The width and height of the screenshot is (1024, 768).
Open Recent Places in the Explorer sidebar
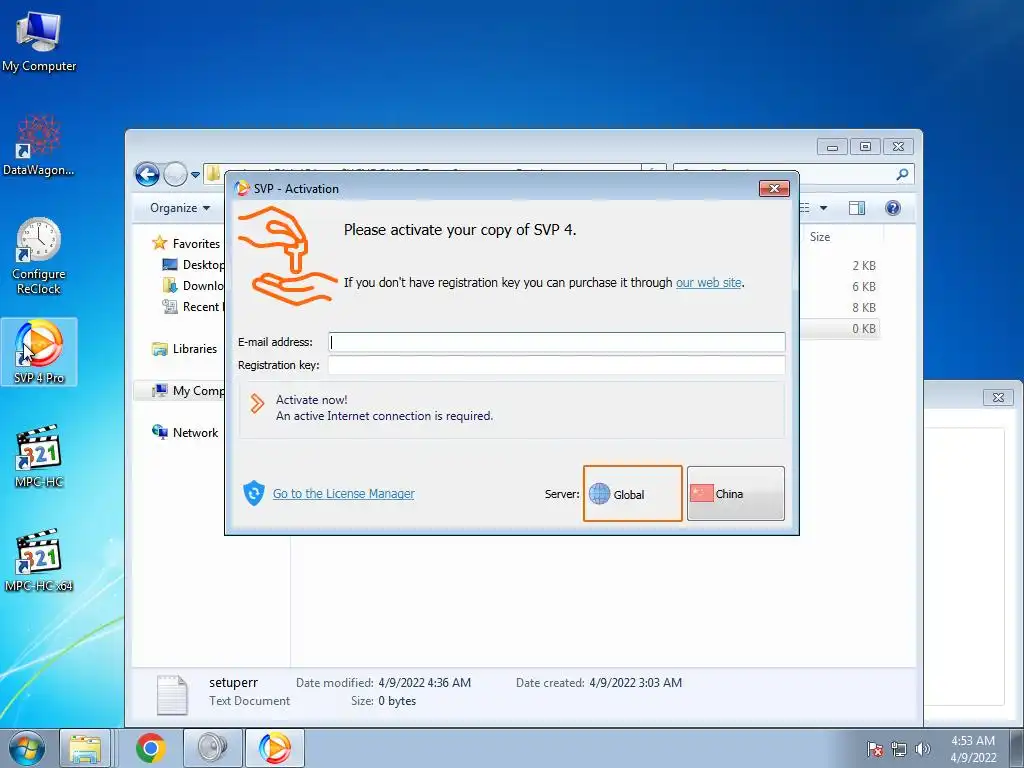tap(193, 306)
